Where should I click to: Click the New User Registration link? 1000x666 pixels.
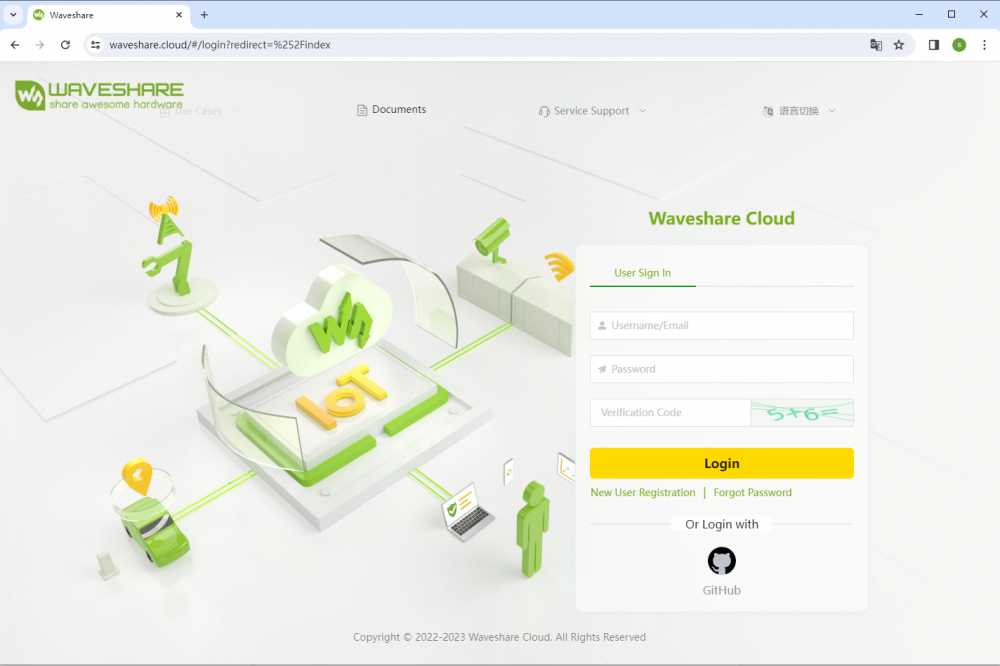643,493
